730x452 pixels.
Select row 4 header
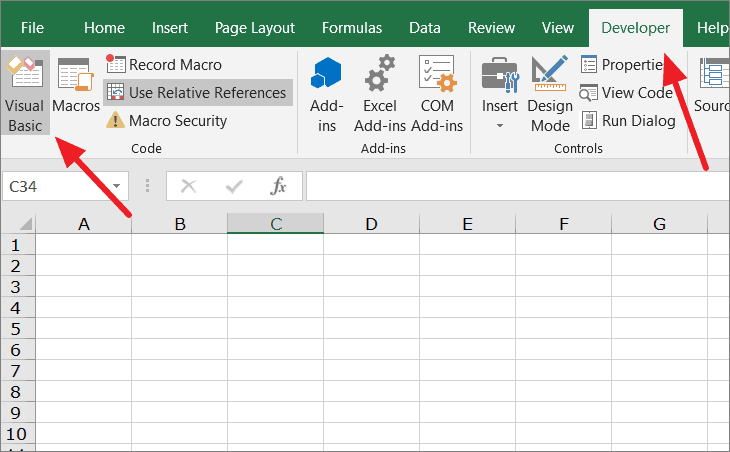pyautogui.click(x=18, y=307)
